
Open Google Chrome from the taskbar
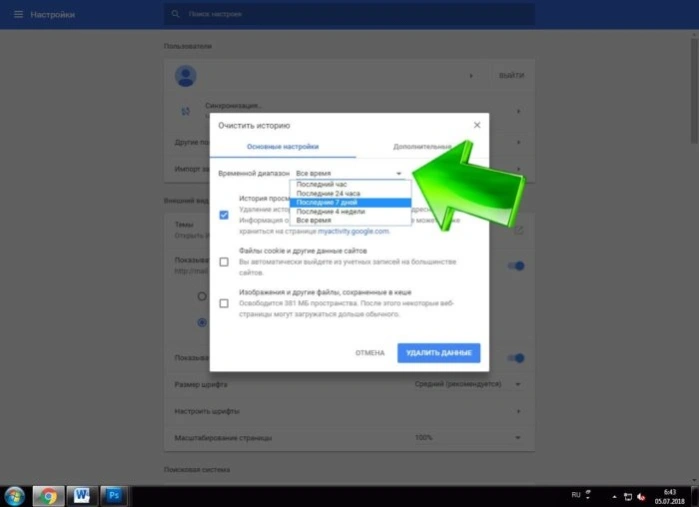pos(48,496)
